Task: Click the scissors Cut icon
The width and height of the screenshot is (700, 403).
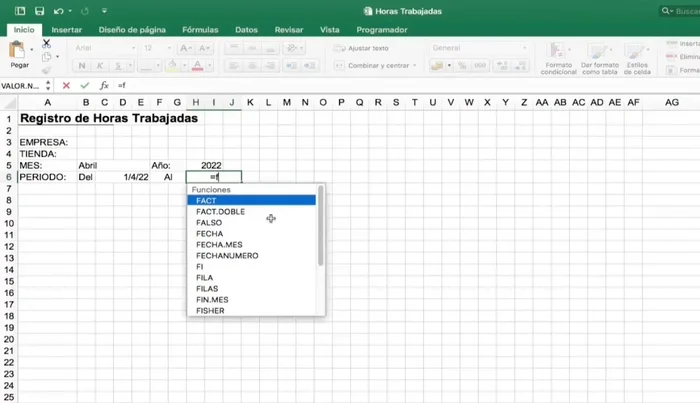Action: (46, 45)
